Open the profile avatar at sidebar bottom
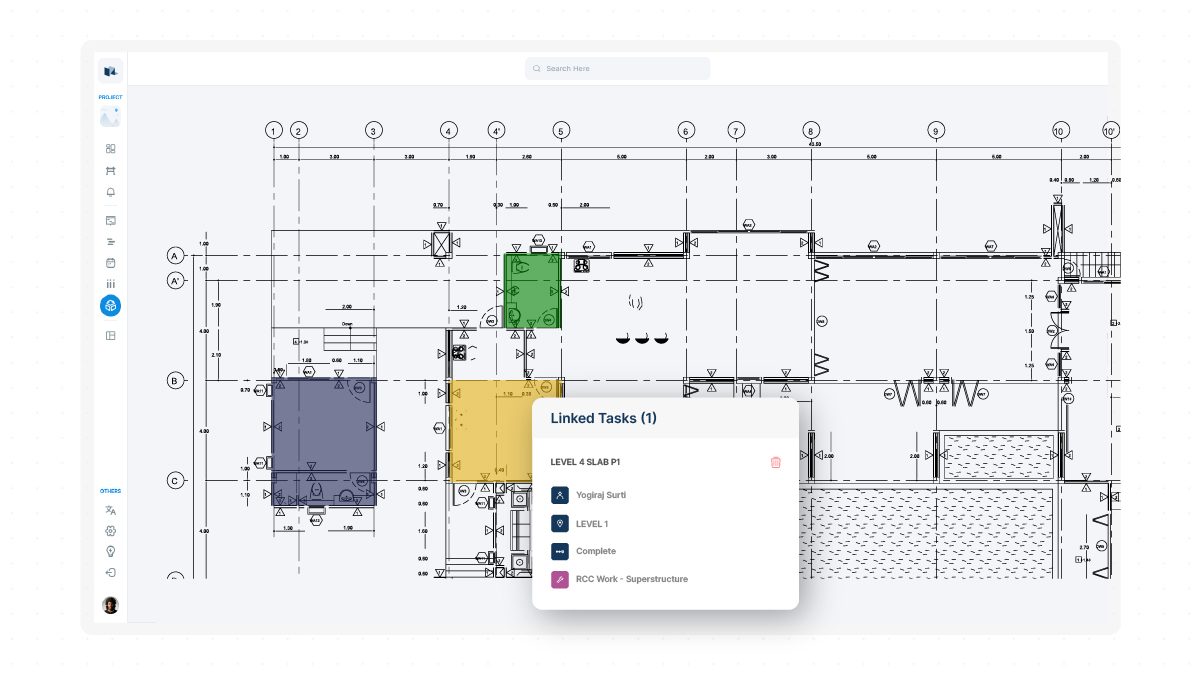 [110, 604]
